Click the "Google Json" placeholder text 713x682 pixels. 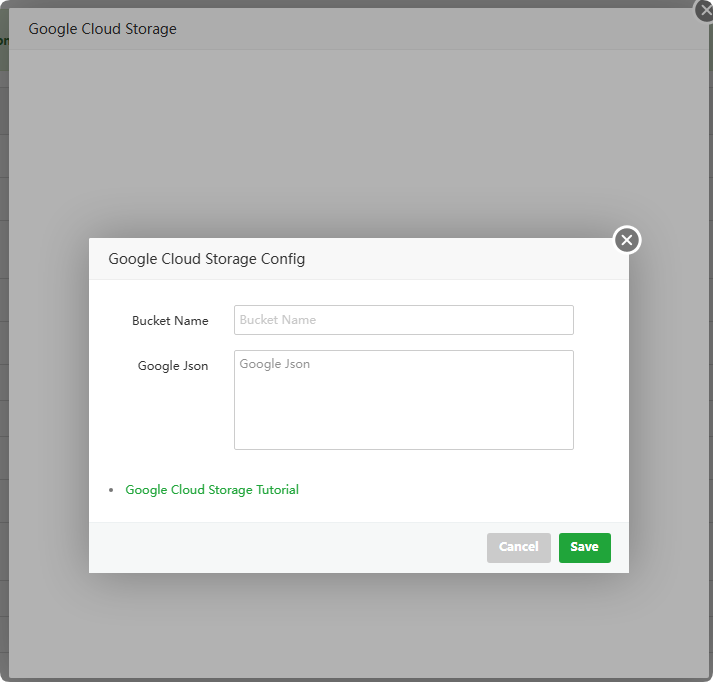point(275,364)
